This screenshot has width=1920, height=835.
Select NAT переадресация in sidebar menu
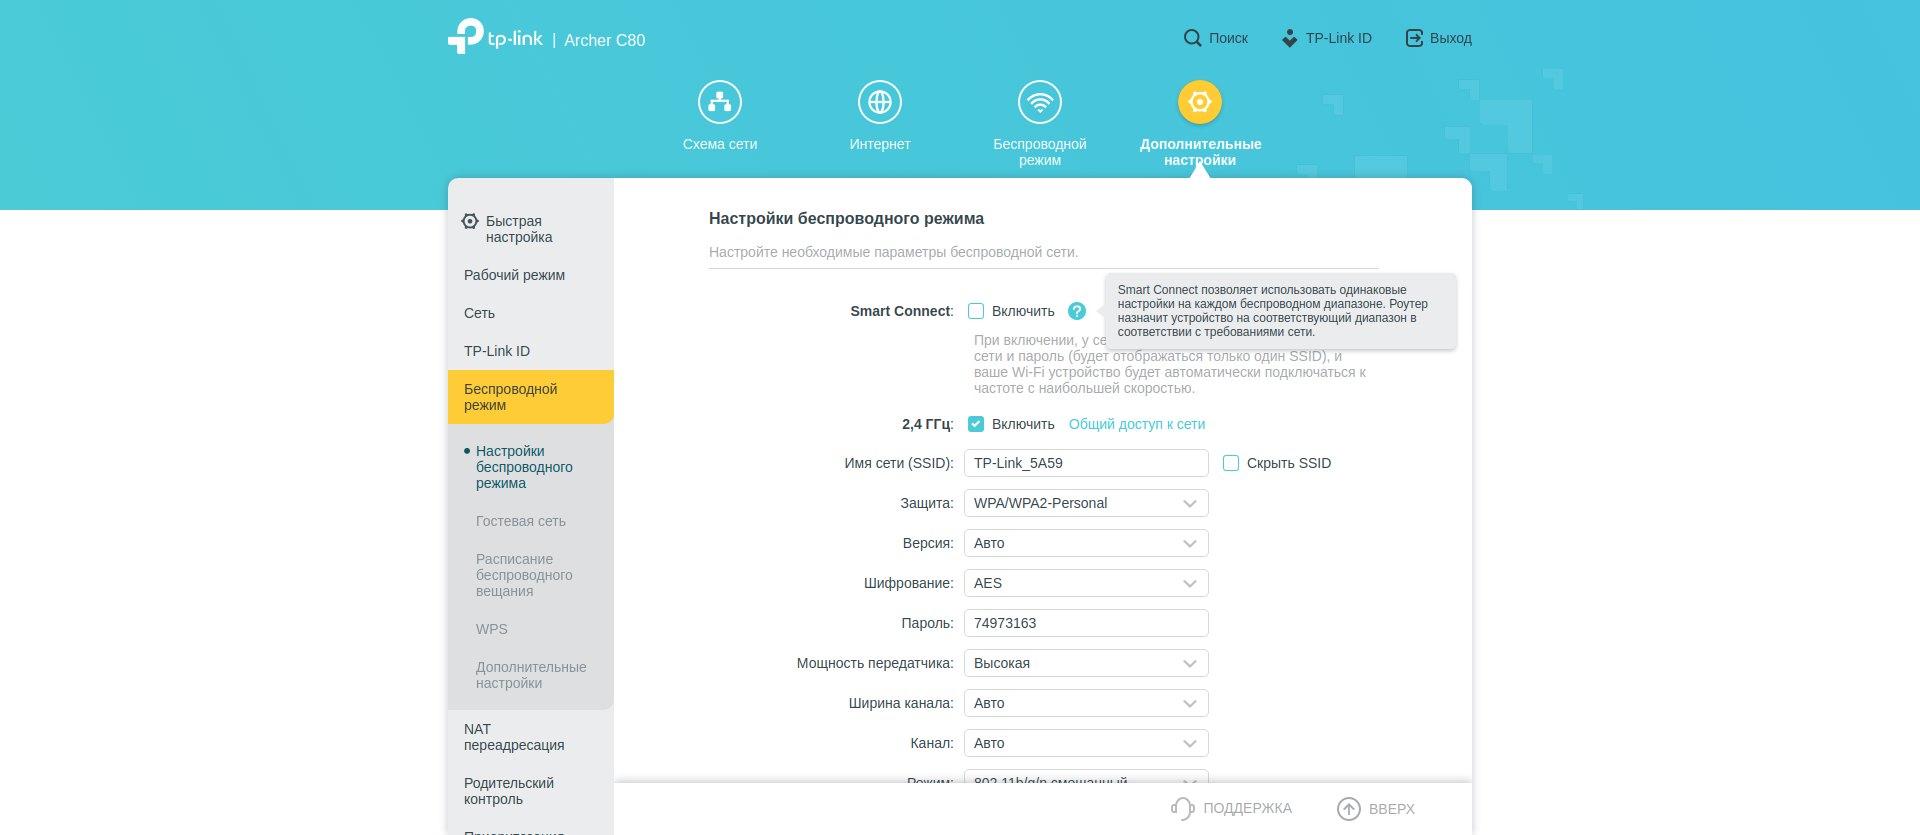514,737
